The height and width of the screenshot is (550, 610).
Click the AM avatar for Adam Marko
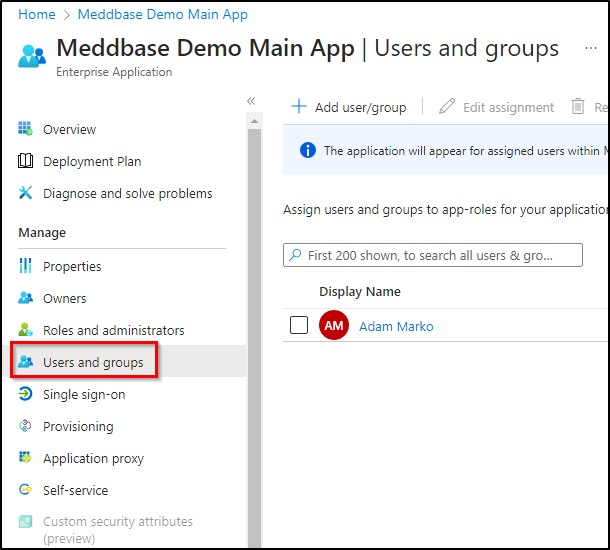pos(333,325)
